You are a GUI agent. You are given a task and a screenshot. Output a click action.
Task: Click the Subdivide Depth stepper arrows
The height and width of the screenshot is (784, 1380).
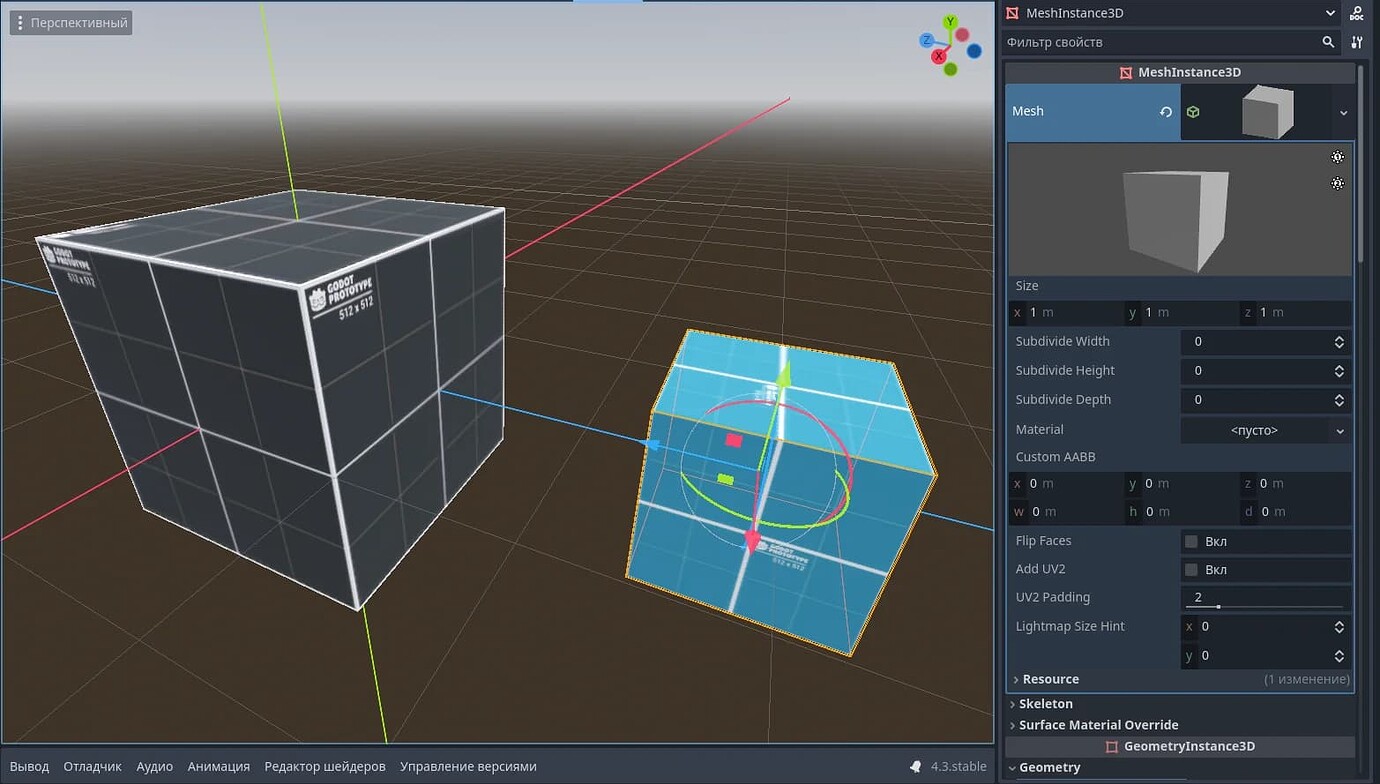coord(1339,400)
